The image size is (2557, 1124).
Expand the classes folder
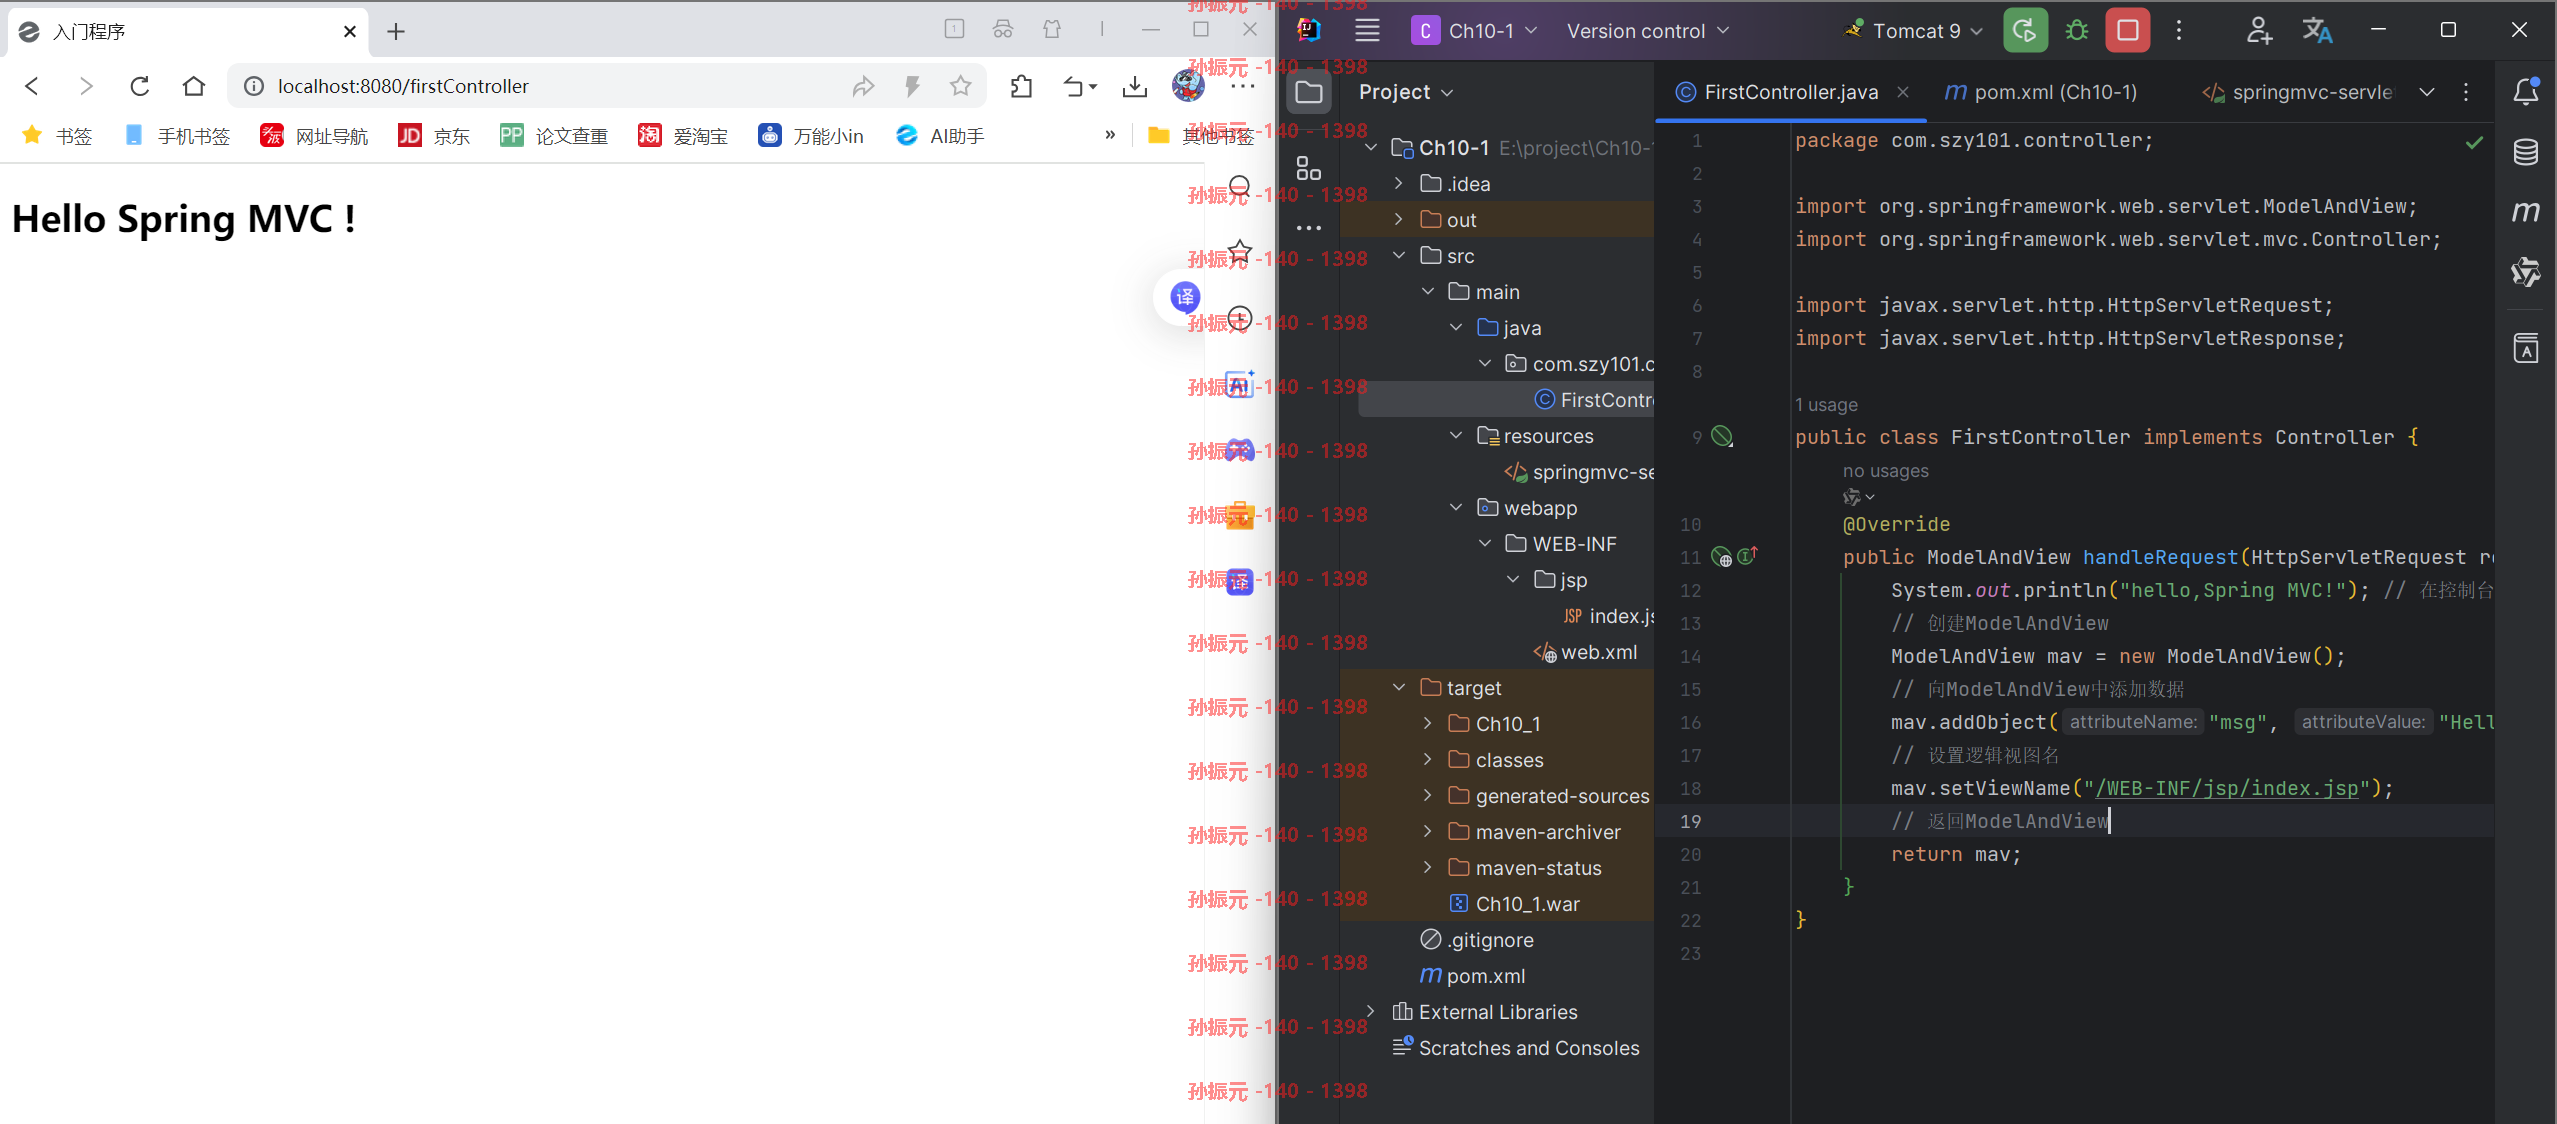(1428, 760)
